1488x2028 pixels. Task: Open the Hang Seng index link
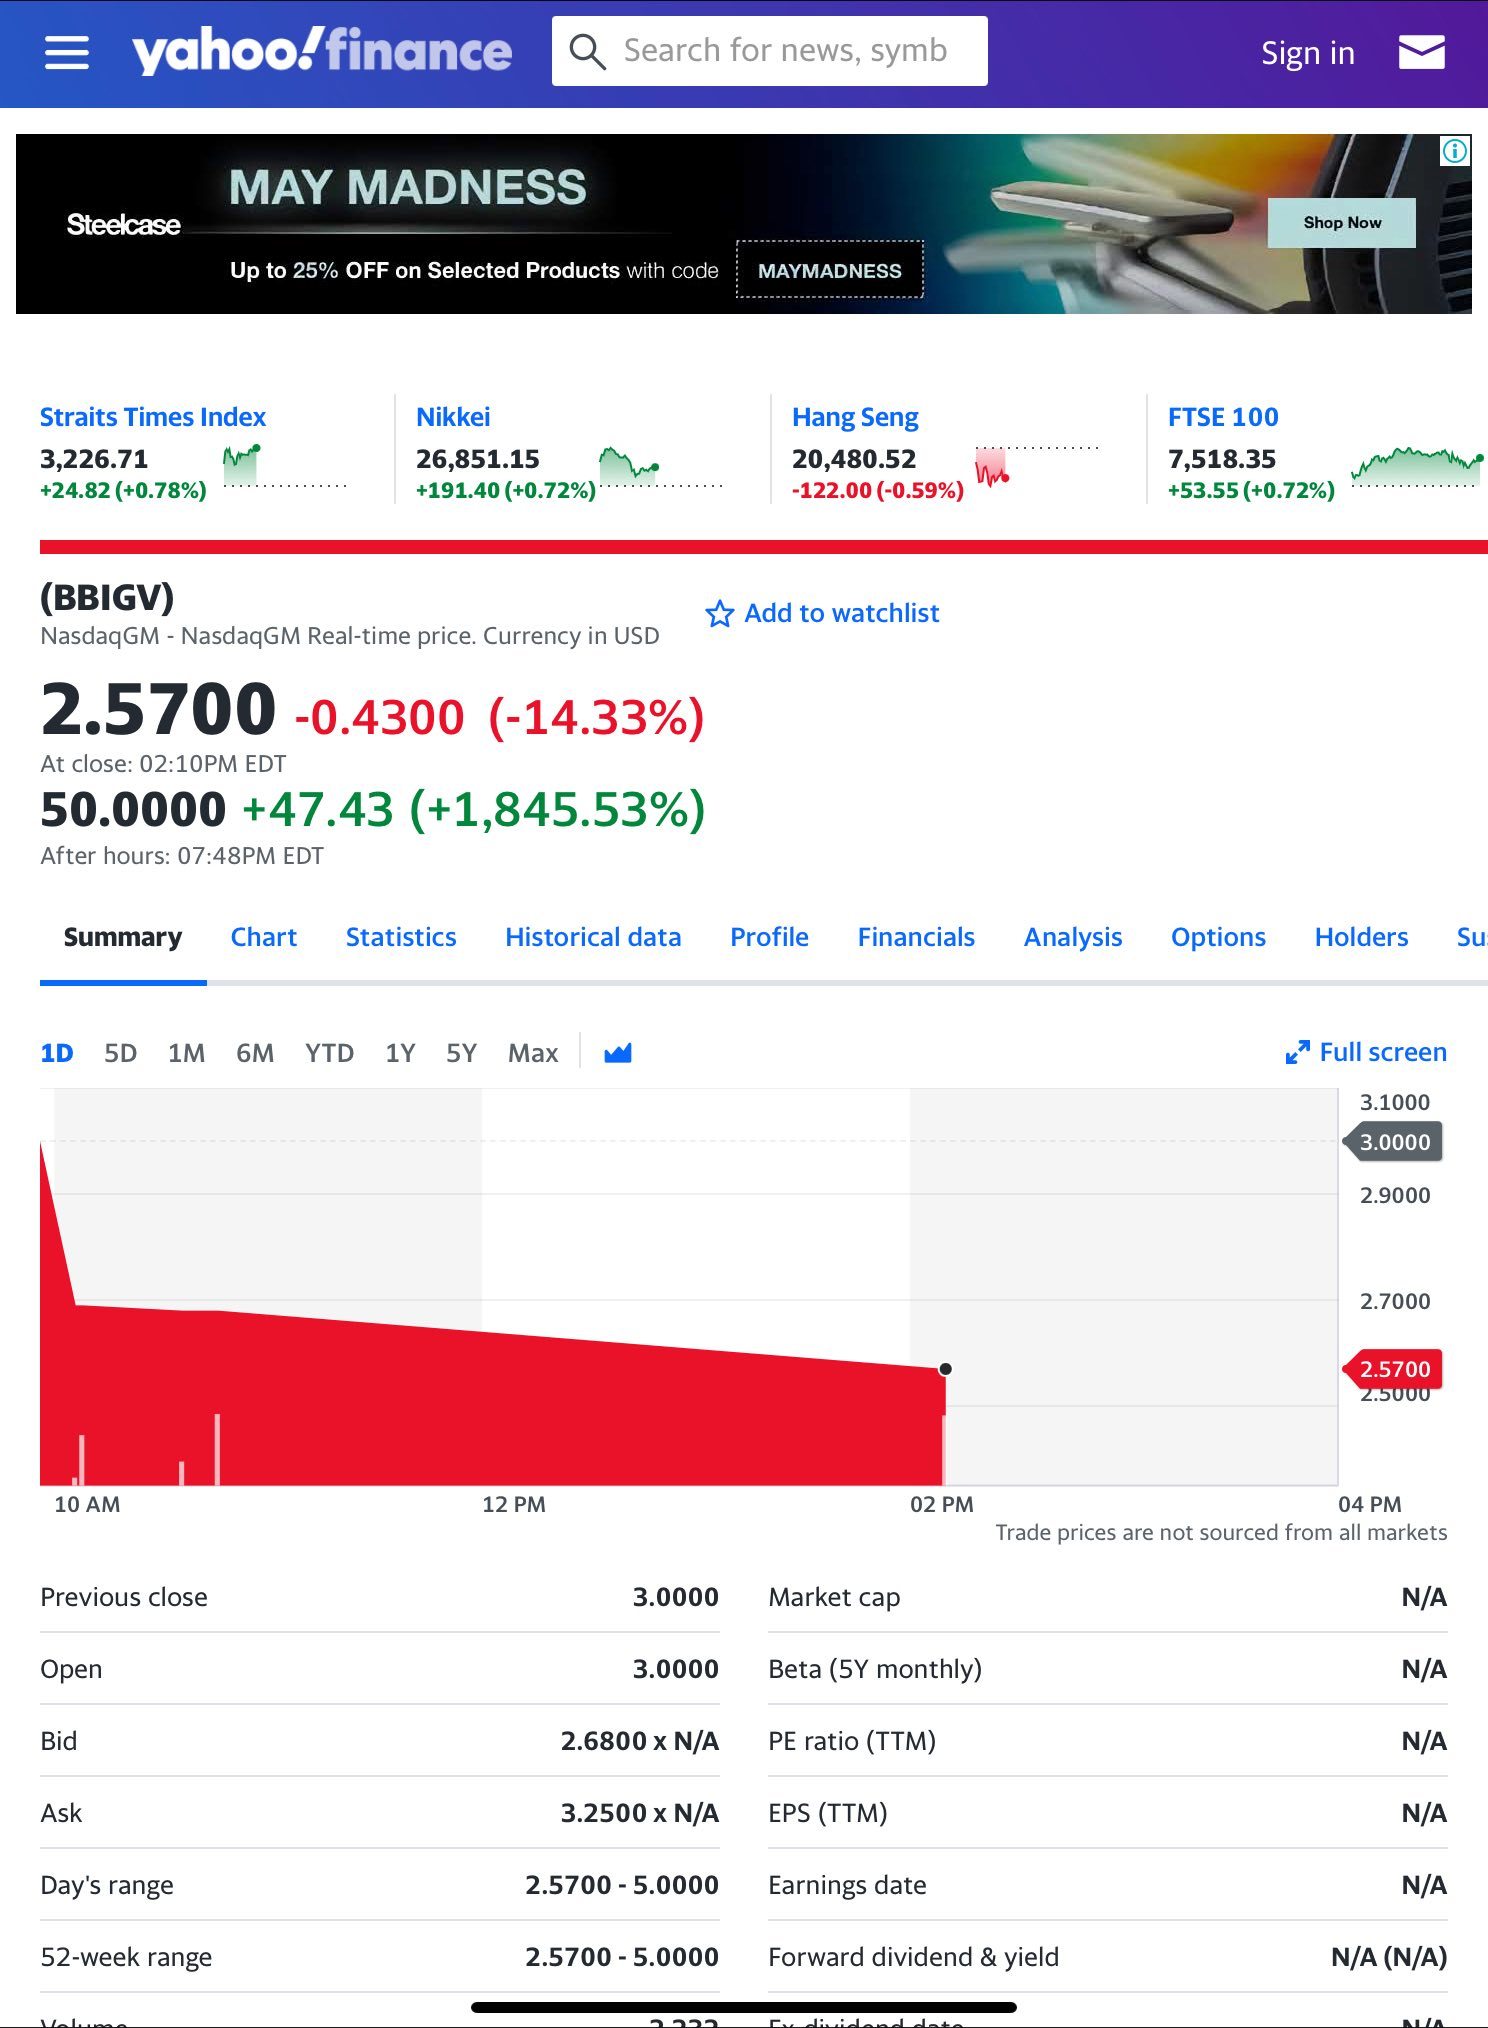tap(855, 417)
